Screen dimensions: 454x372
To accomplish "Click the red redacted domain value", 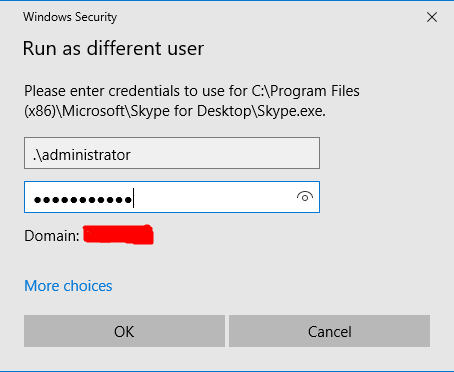I will click(x=118, y=235).
